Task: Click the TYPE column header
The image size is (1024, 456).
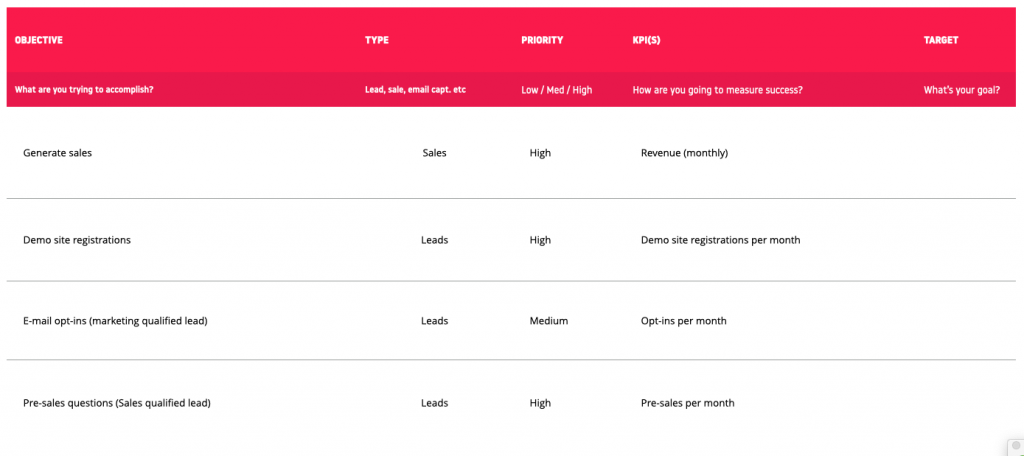Action: click(377, 40)
